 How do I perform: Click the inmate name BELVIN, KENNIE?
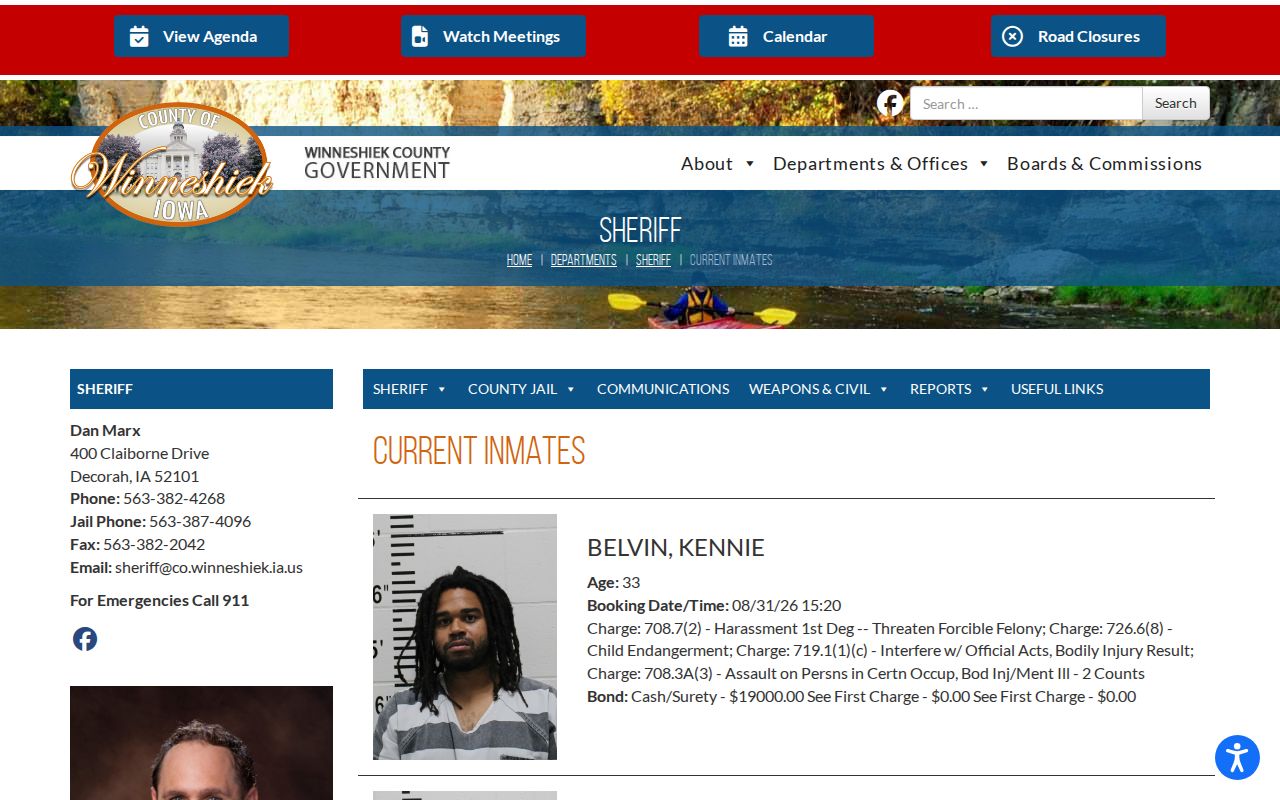(676, 548)
